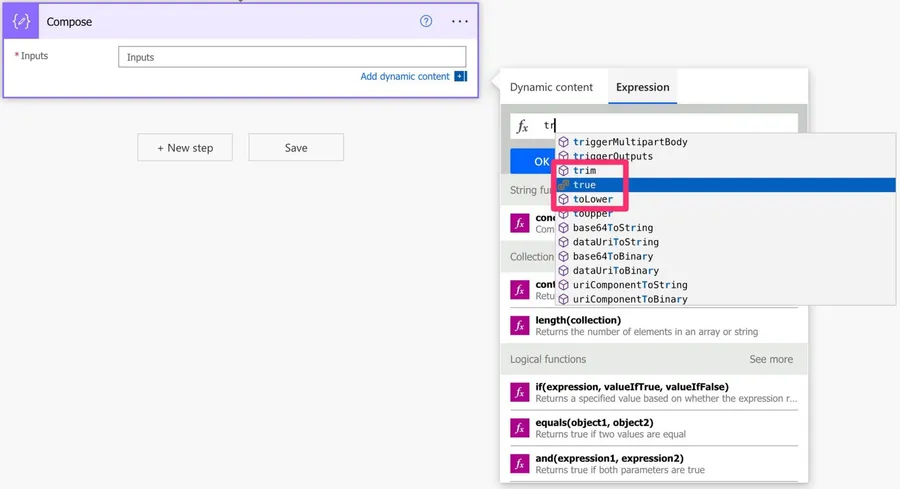Screen dimensions: 900x489
Task: Choose triggerMultipartBody from suggestions
Action: pyautogui.click(x=629, y=142)
